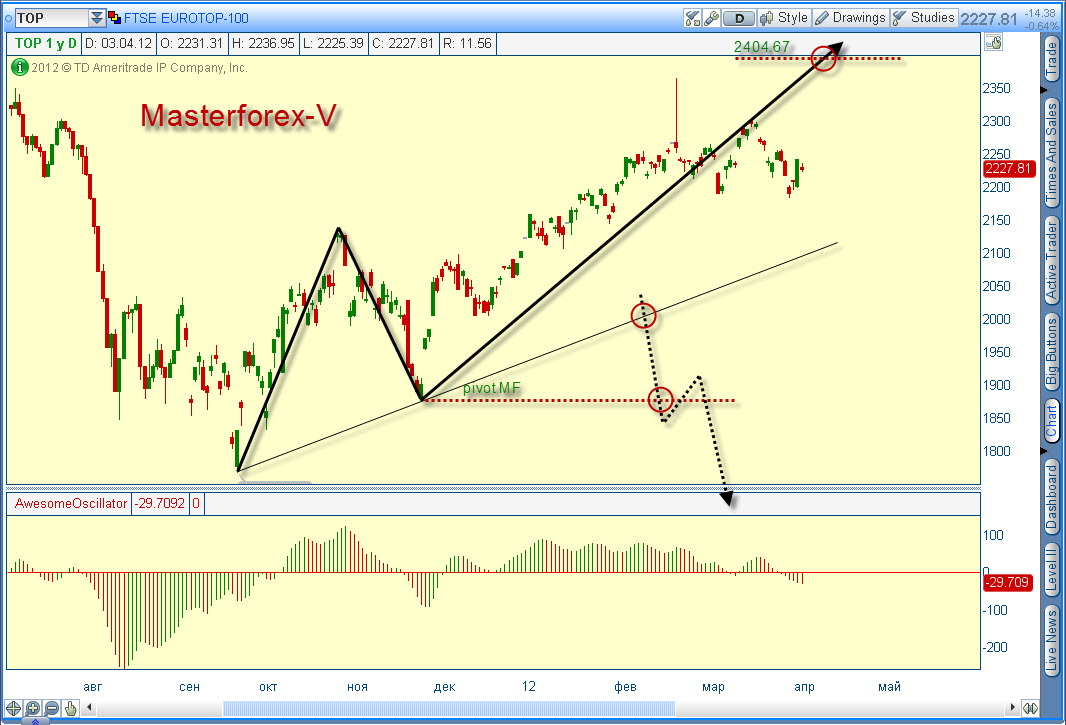Viewport: 1066px width, 725px height.
Task: Open the Style menu
Action: pyautogui.click(x=784, y=18)
